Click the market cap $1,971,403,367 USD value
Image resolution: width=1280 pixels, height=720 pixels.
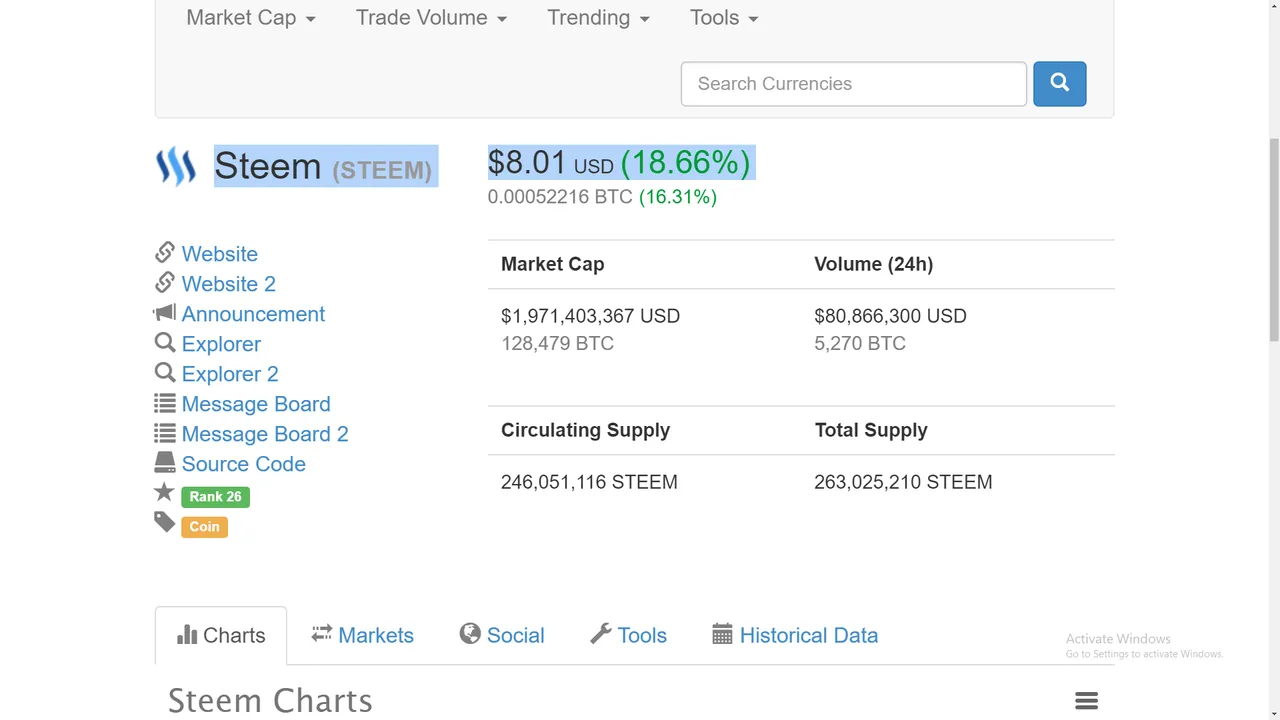[x=590, y=316]
